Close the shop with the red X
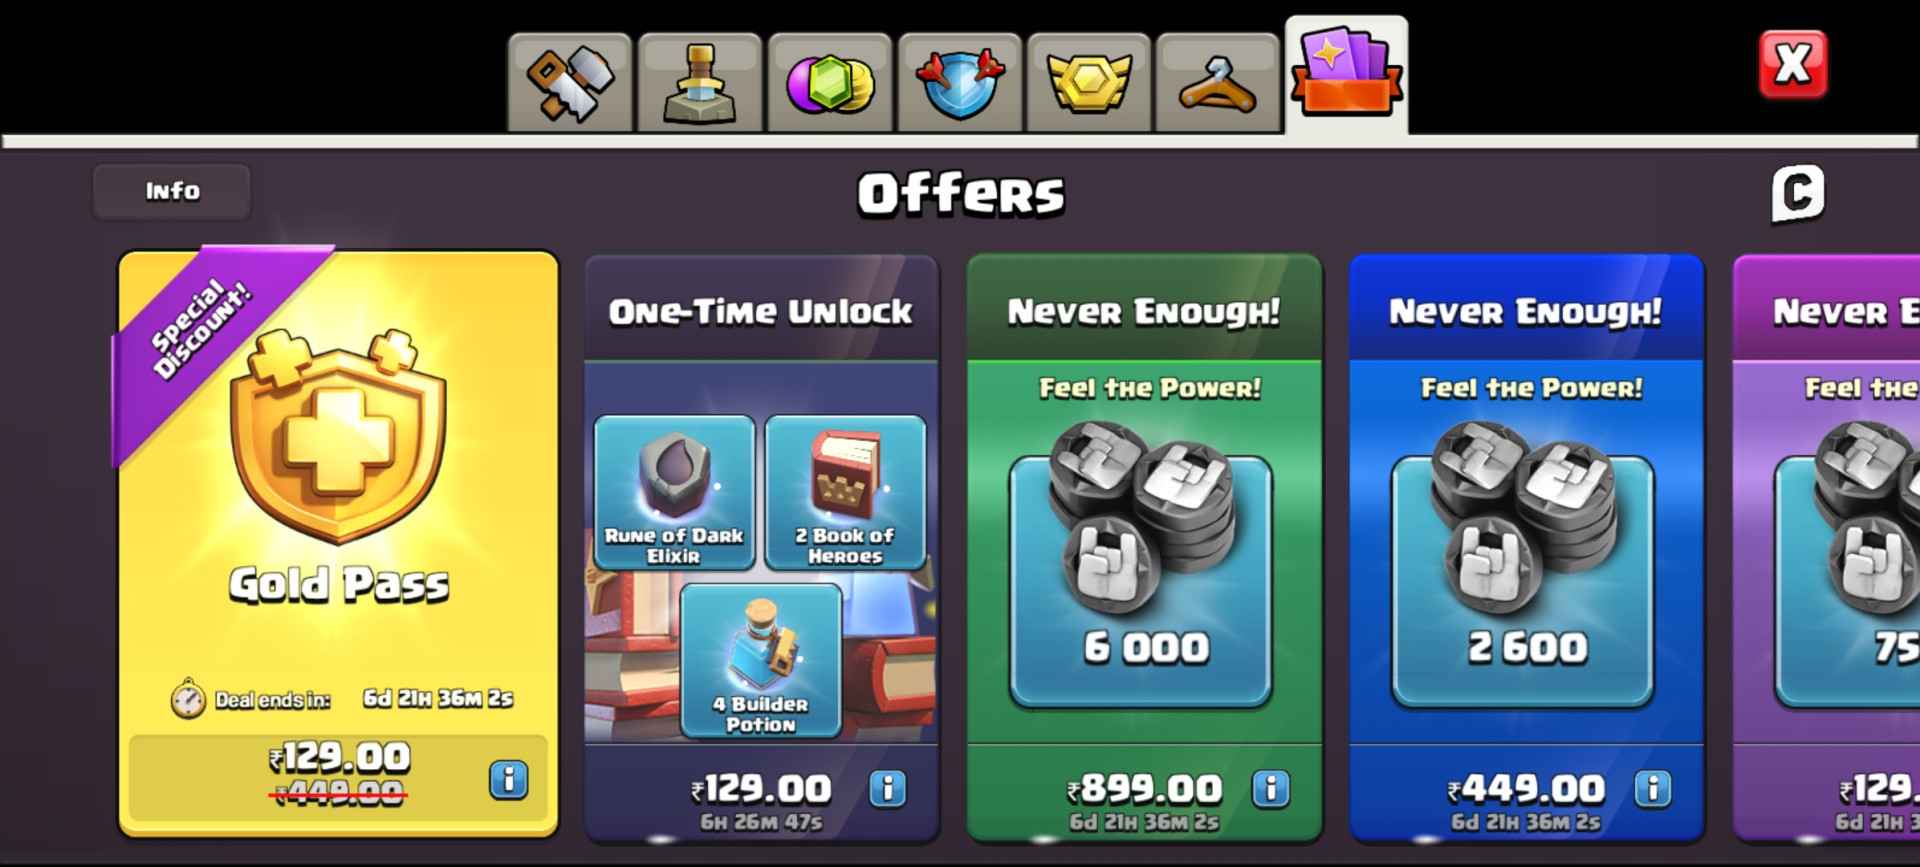The width and height of the screenshot is (1920, 867). [x=1793, y=65]
